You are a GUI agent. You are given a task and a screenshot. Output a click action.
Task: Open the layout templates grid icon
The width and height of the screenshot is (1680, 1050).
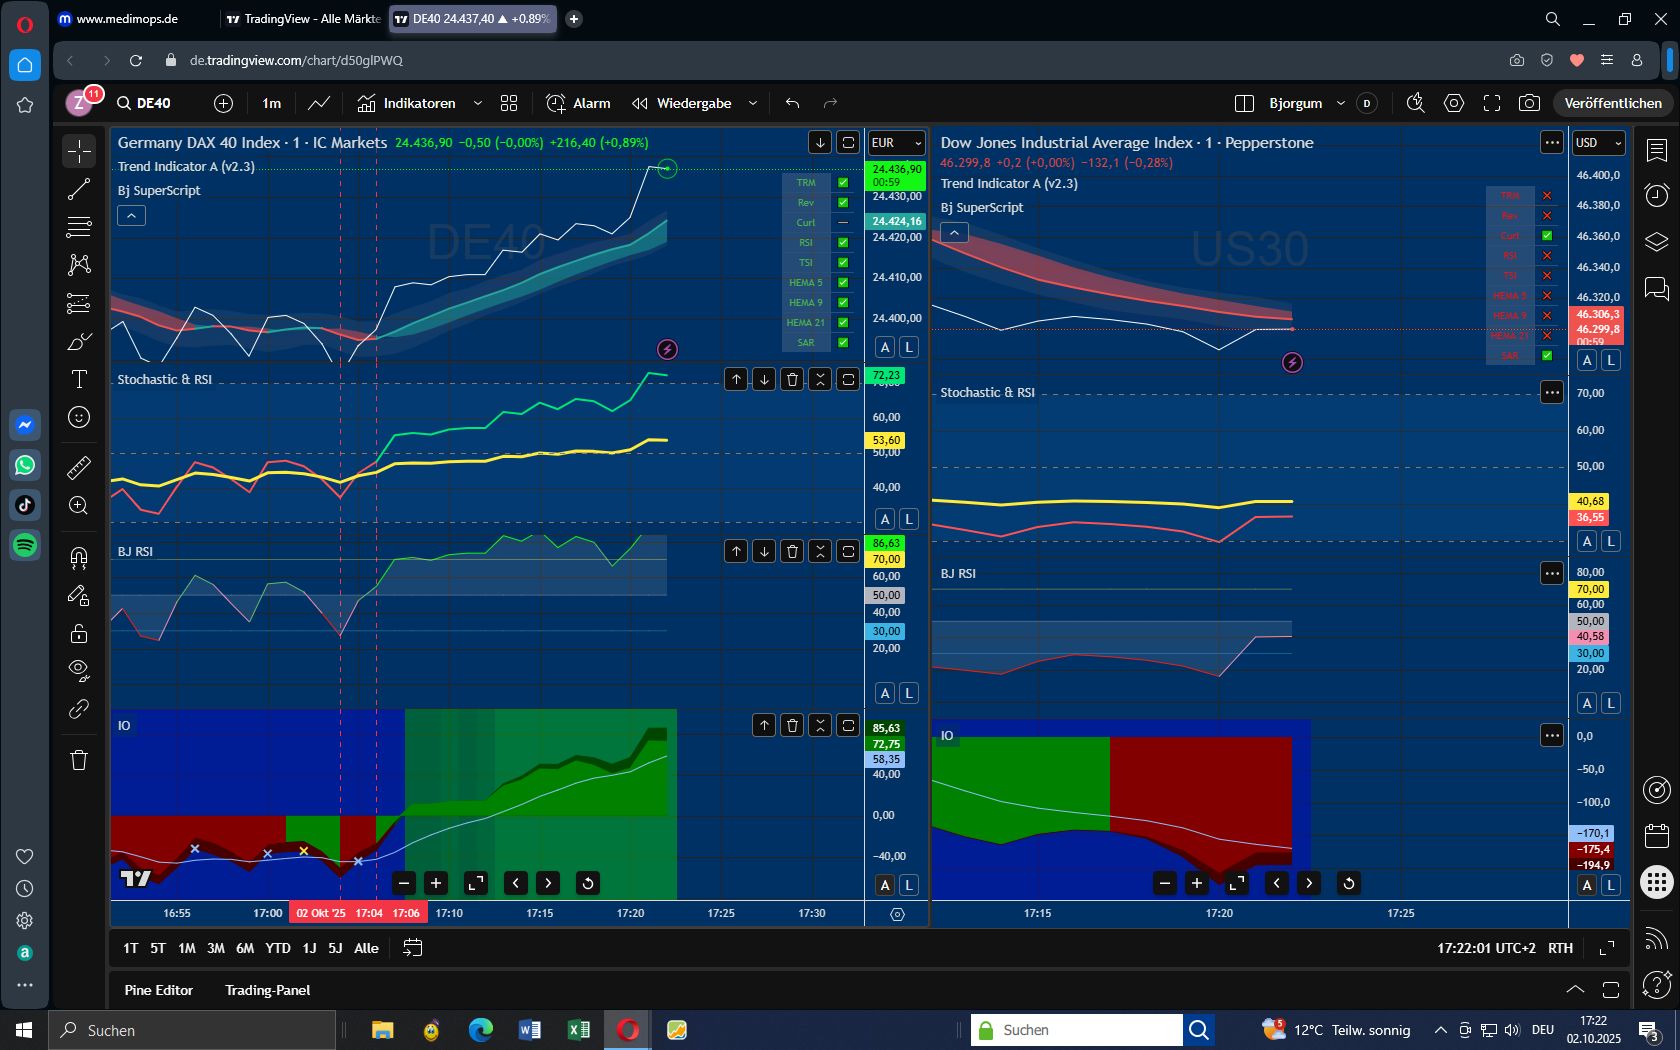509,103
